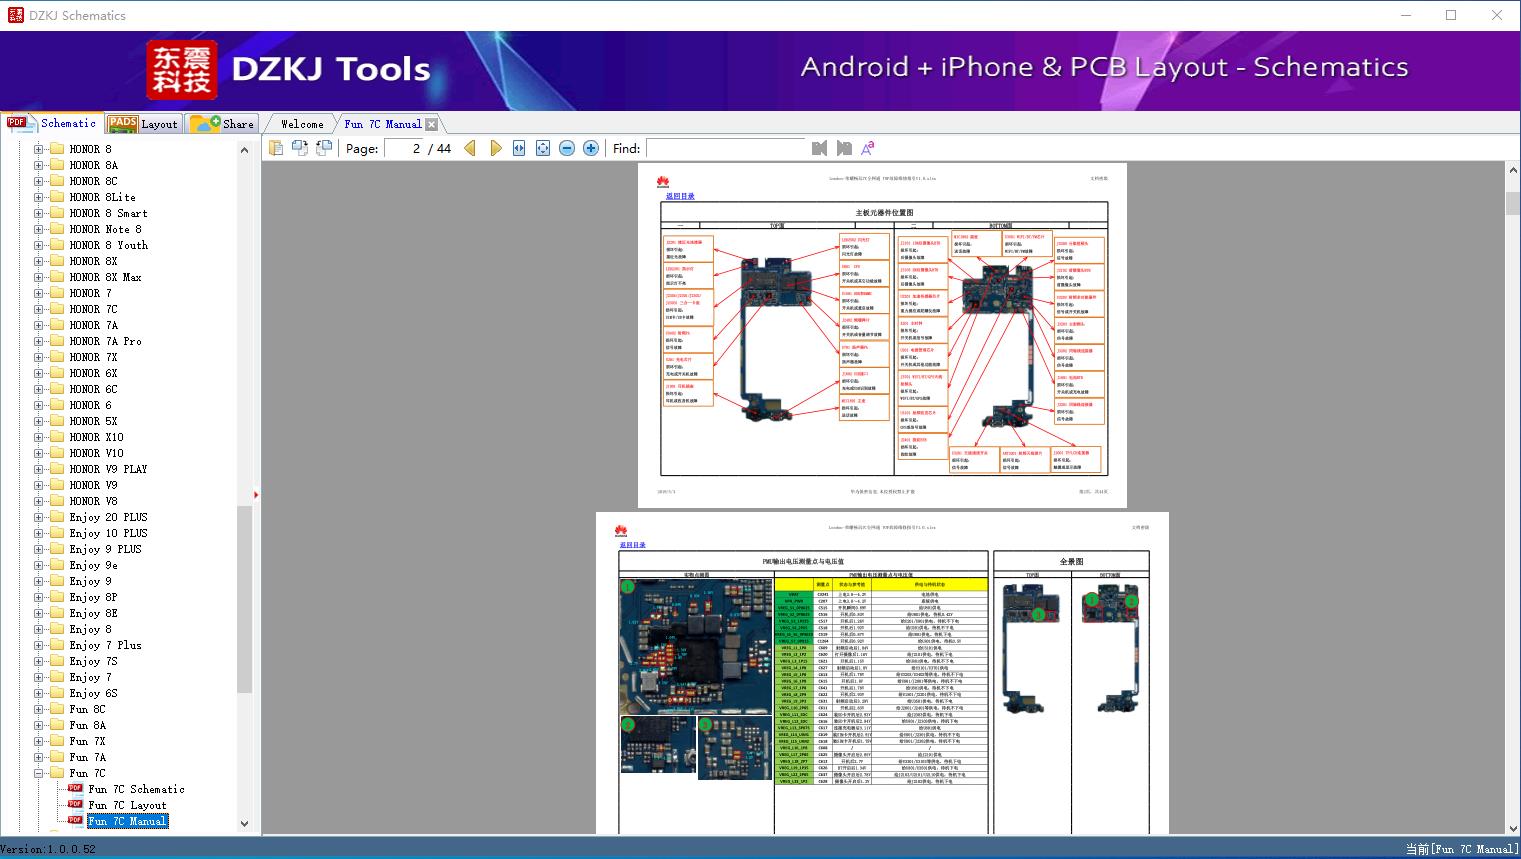This screenshot has height=859, width=1521.
Task: Collapse the Fun 7C folder
Action: (39, 773)
